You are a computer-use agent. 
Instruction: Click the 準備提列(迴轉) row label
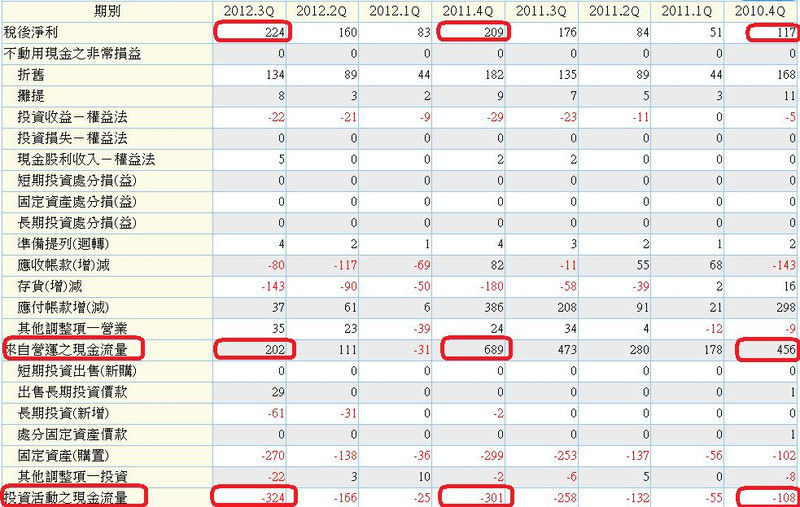(x=63, y=244)
